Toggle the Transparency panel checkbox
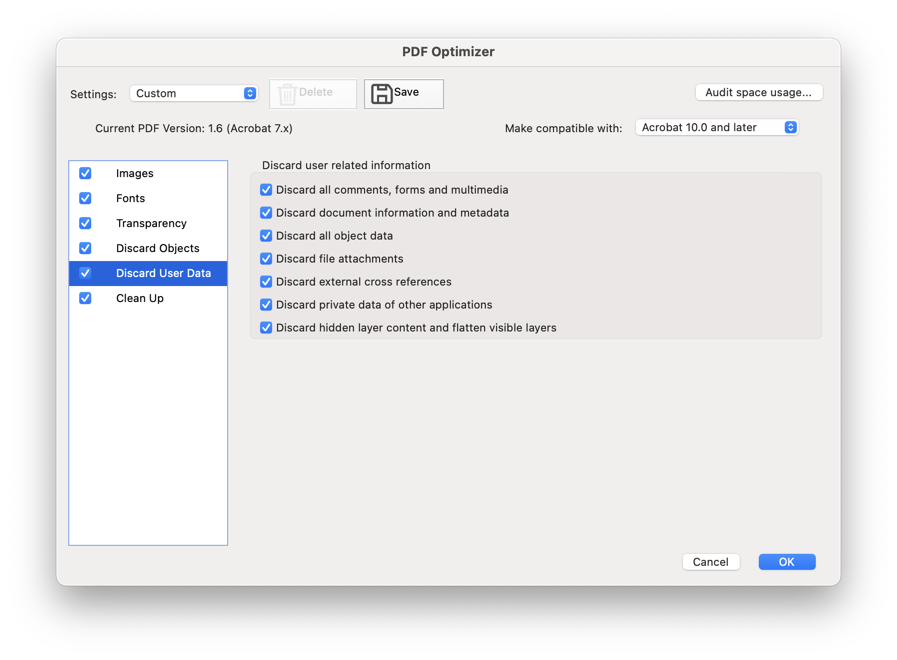 point(85,223)
